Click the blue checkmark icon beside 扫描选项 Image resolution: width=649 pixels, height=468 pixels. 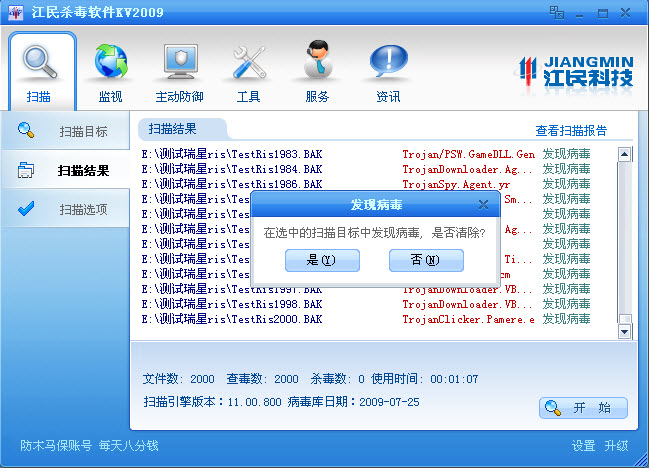tap(26, 209)
